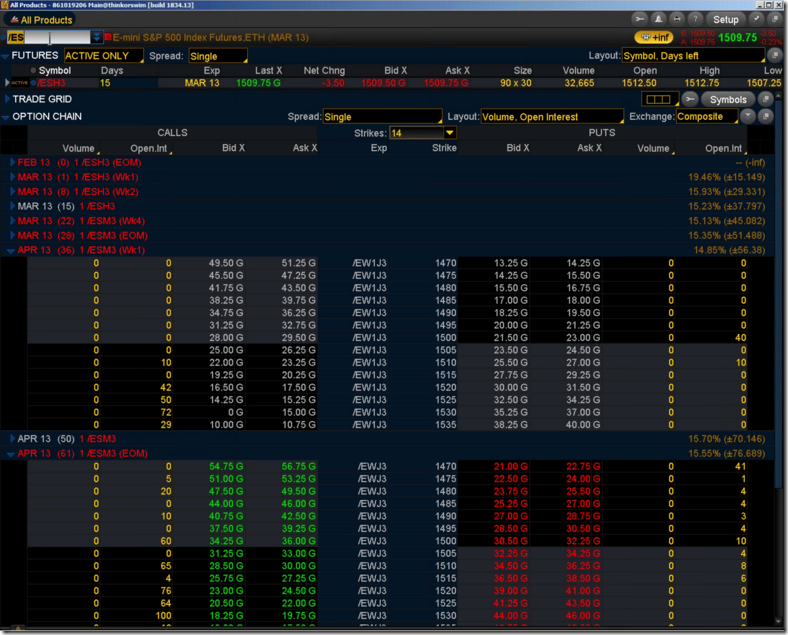Click the All Products tab
The height and width of the screenshot is (635, 788).
(41, 20)
